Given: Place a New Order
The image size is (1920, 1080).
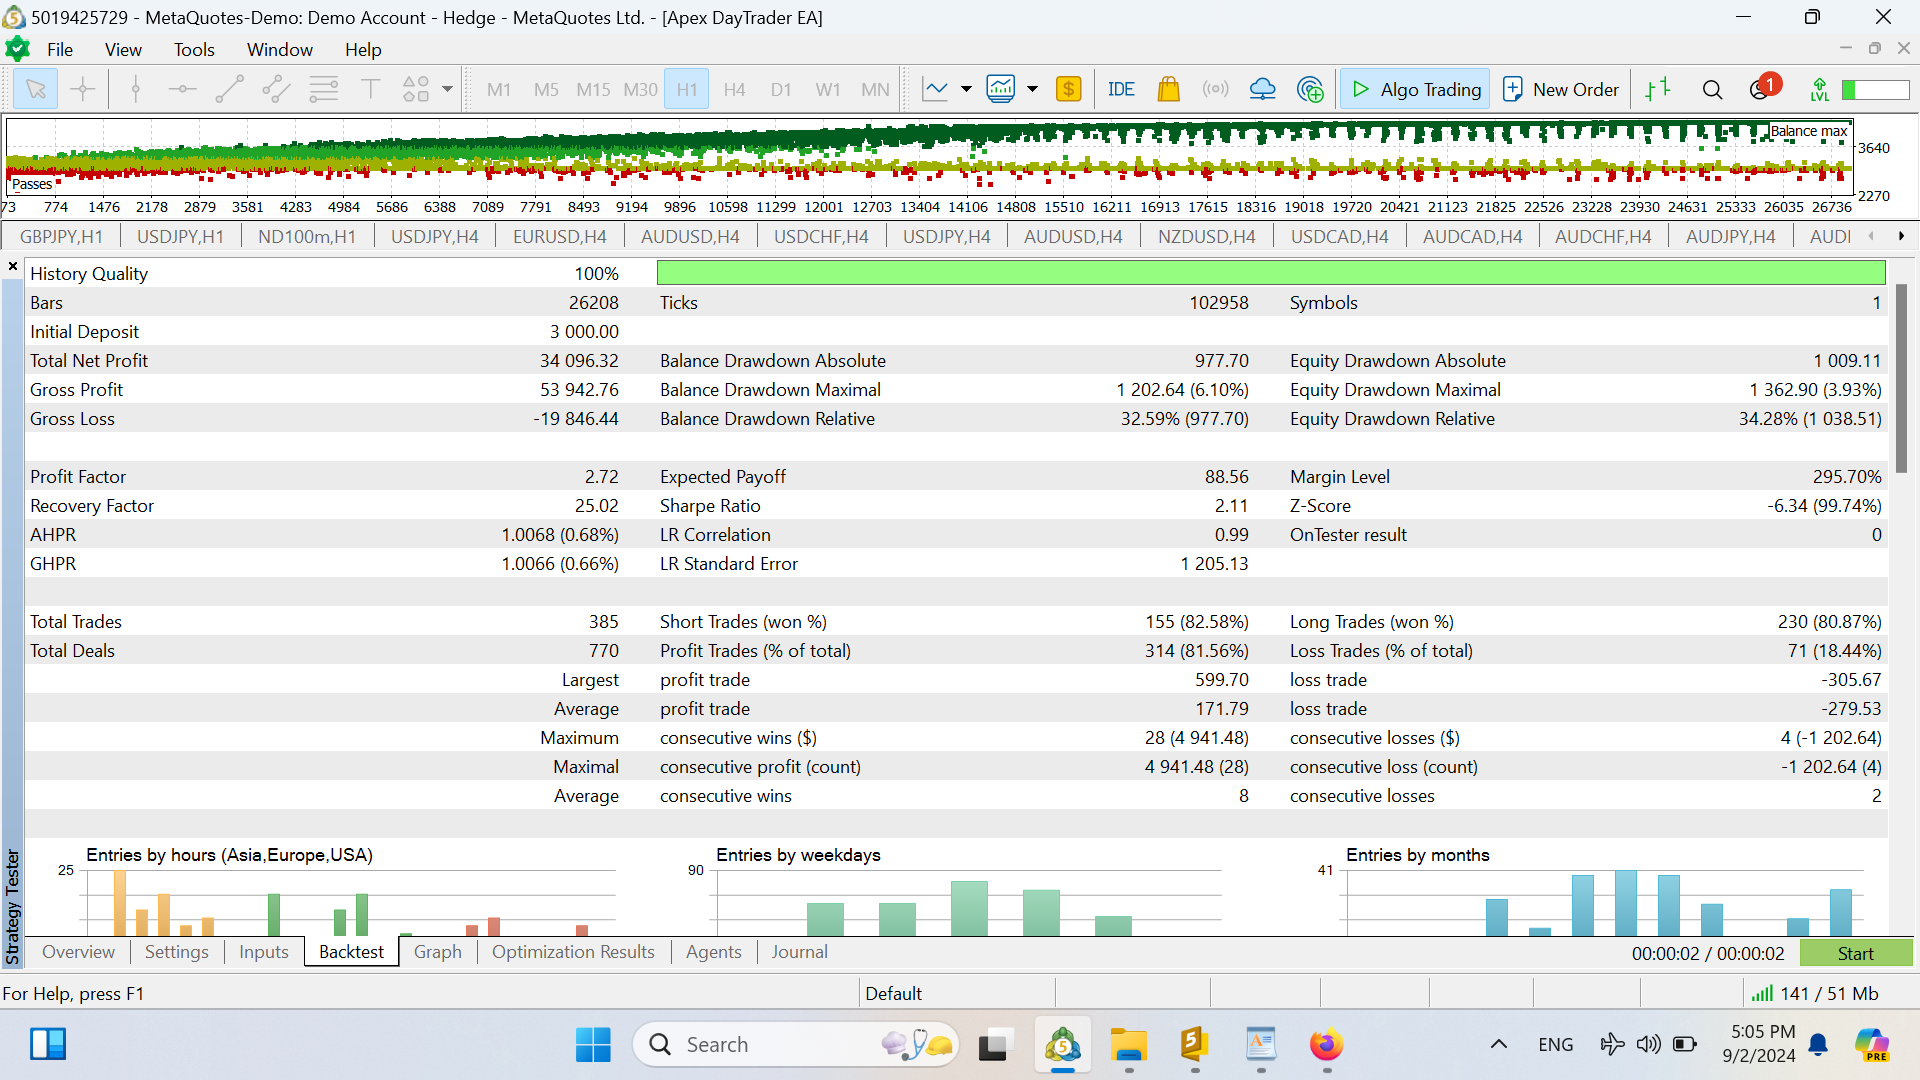Looking at the screenshot, I should 1560,89.
